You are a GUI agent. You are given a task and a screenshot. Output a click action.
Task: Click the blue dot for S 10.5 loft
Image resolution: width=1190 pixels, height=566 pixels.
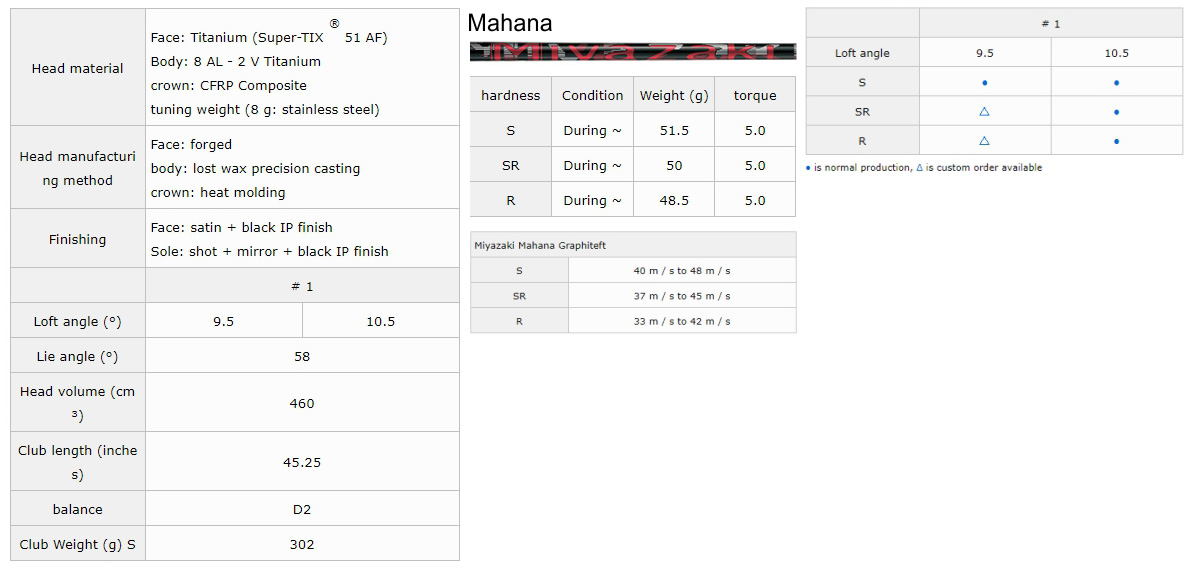(1116, 83)
